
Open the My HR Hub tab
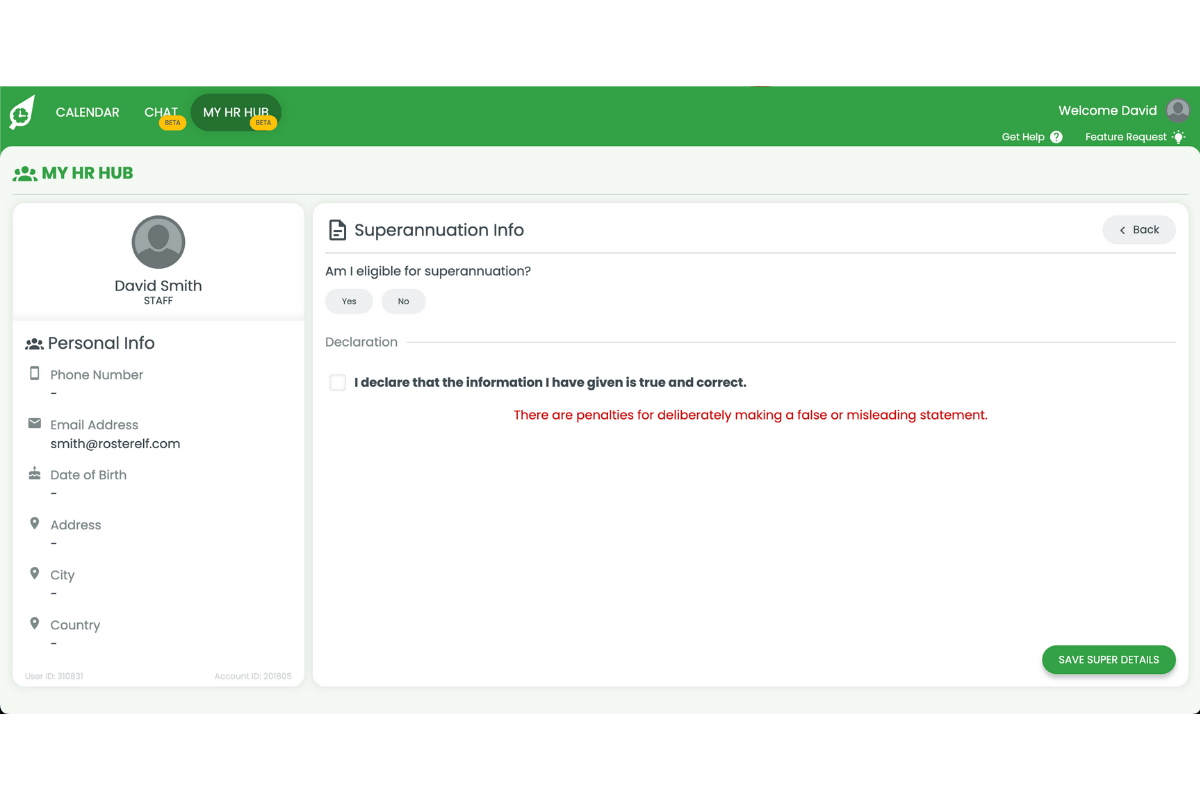[236, 113]
